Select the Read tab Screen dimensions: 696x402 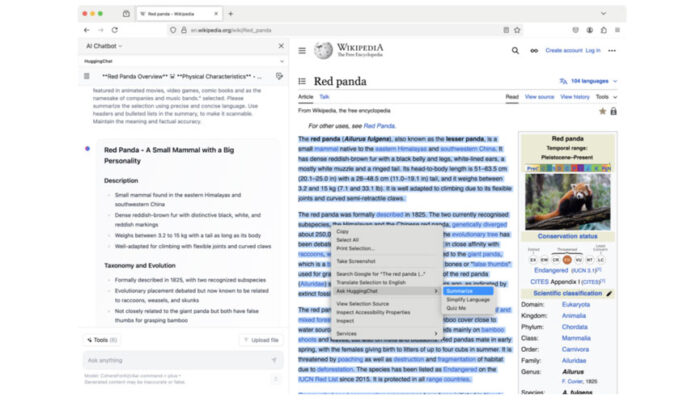[x=512, y=97]
